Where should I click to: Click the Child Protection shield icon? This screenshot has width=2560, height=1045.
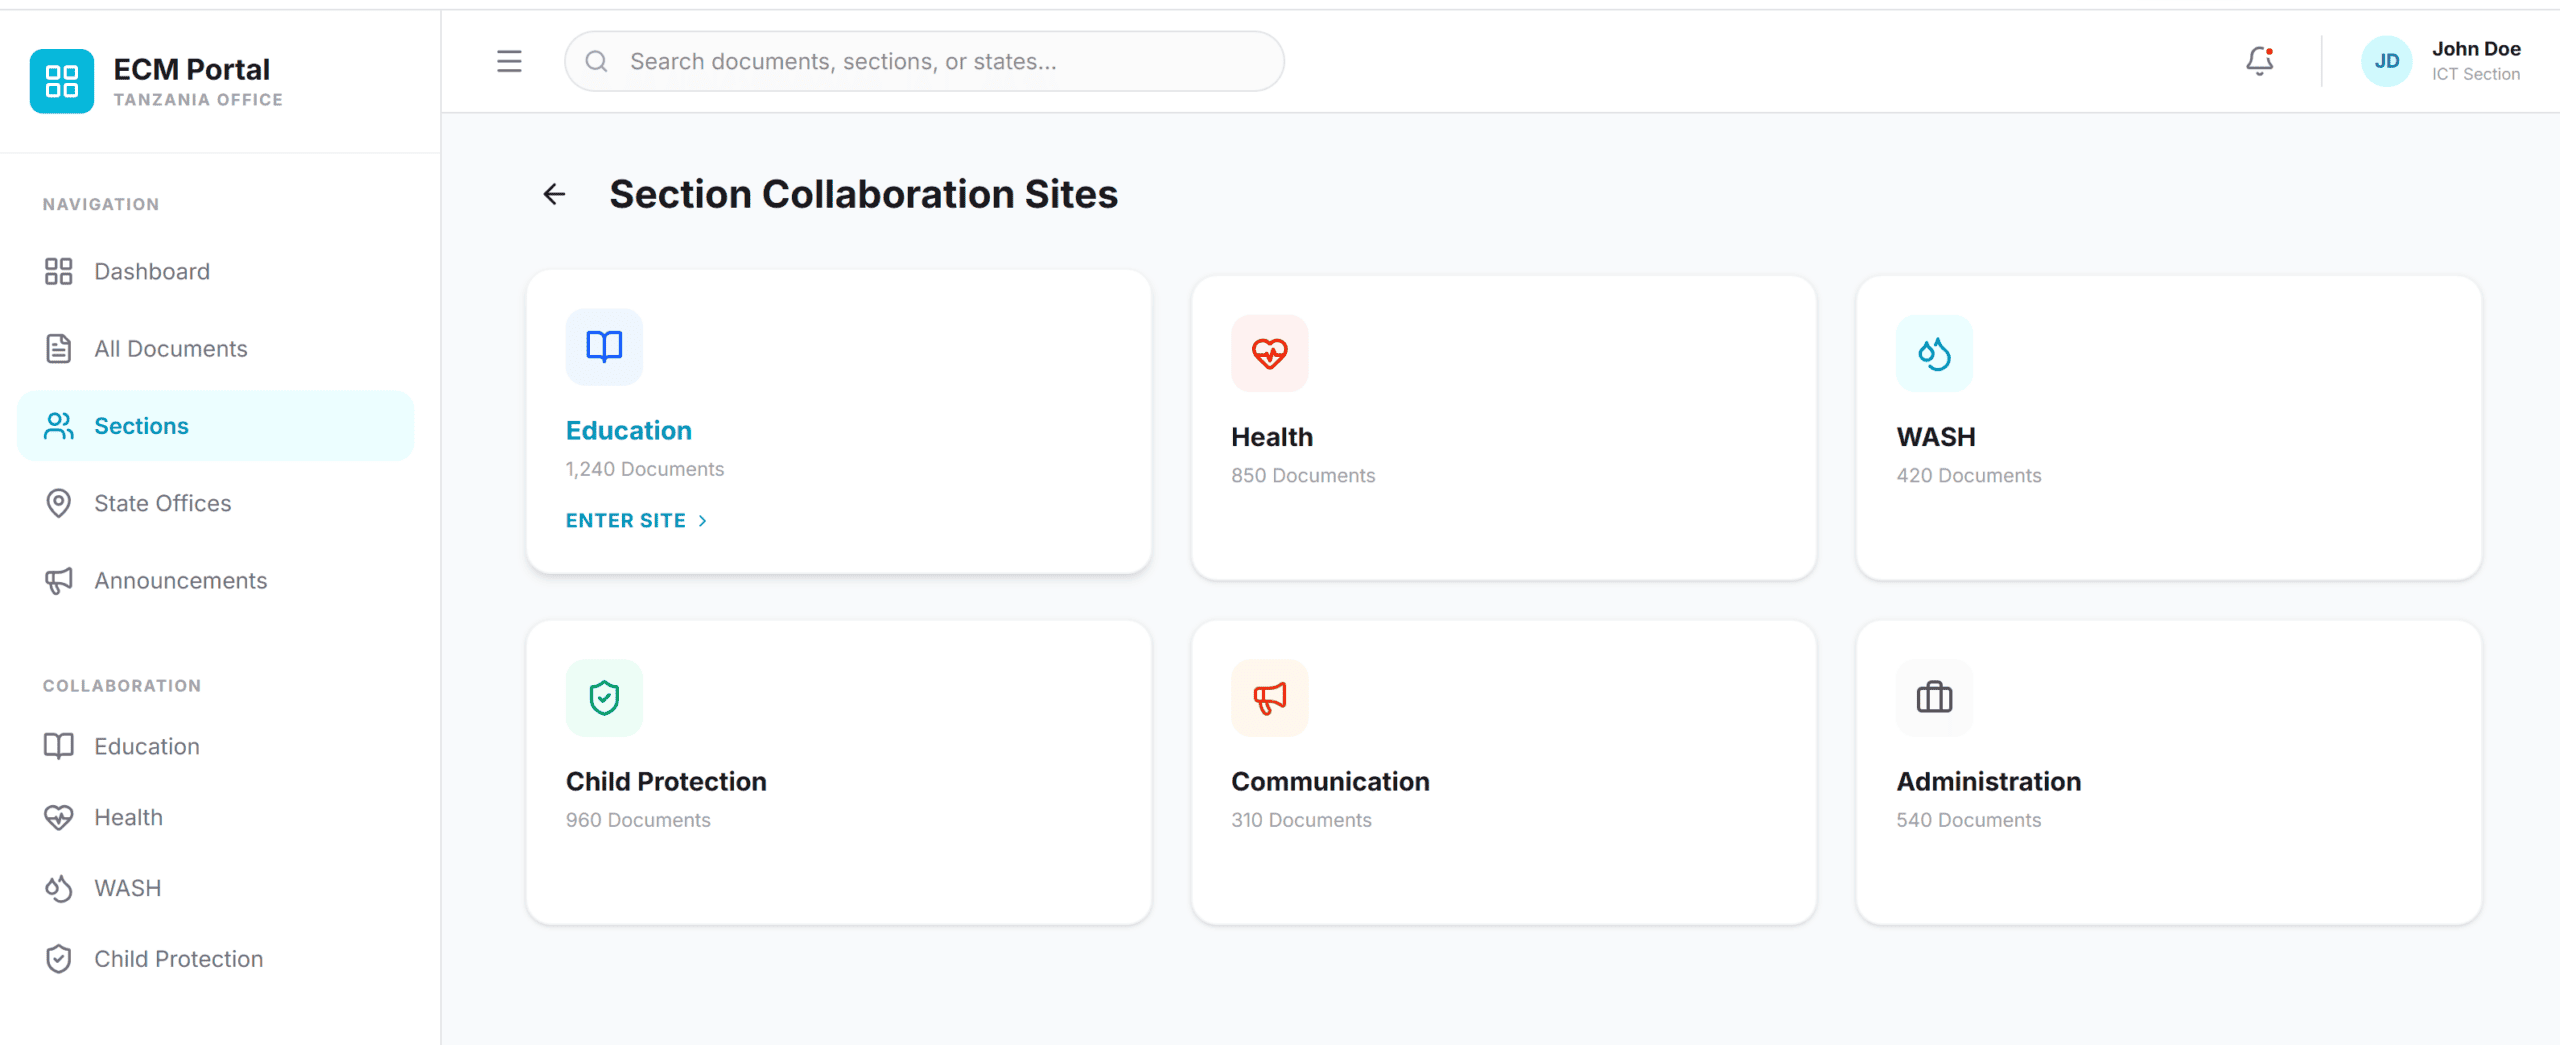coord(604,698)
